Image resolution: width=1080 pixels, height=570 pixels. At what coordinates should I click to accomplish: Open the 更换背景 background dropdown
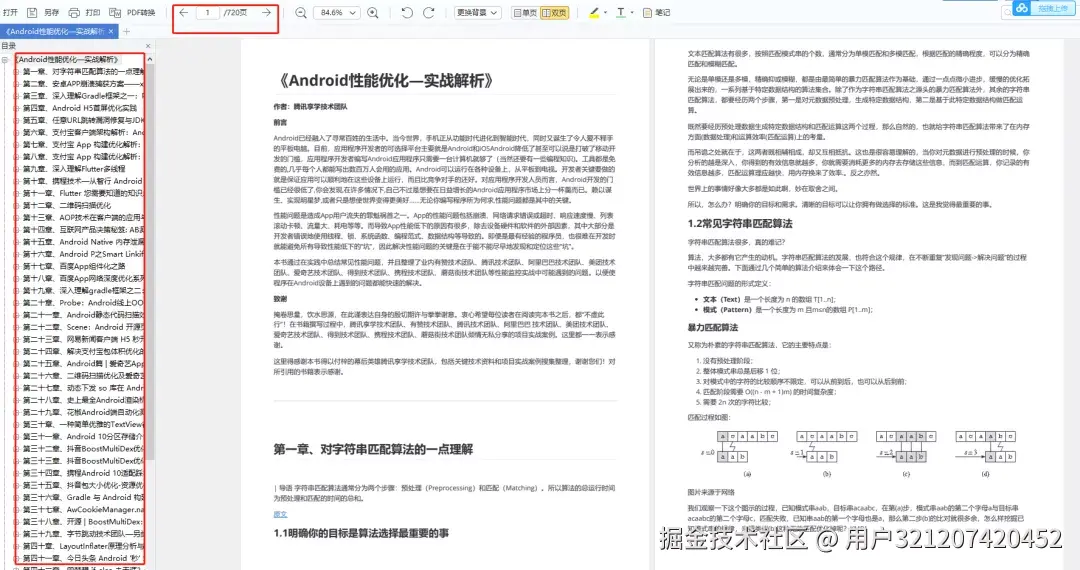tap(477, 12)
